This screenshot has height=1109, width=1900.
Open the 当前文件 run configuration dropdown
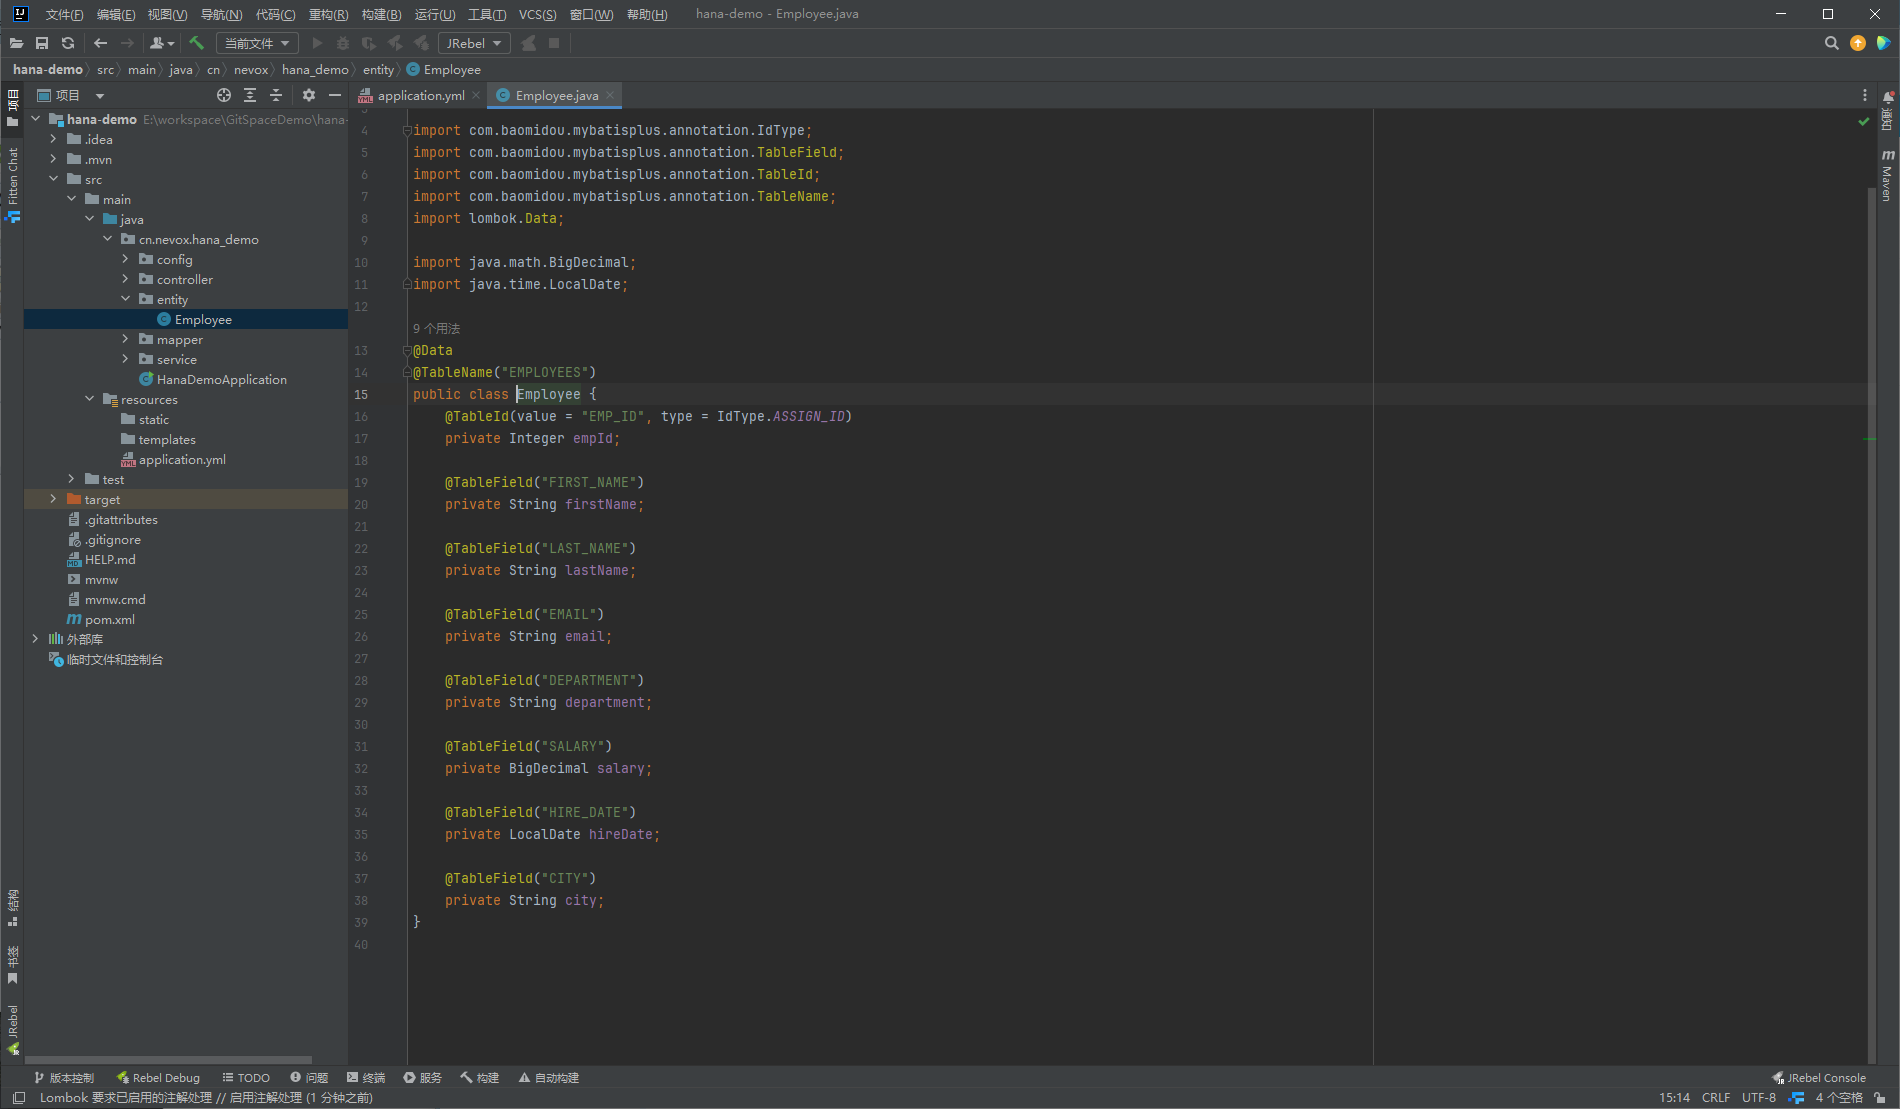(257, 43)
